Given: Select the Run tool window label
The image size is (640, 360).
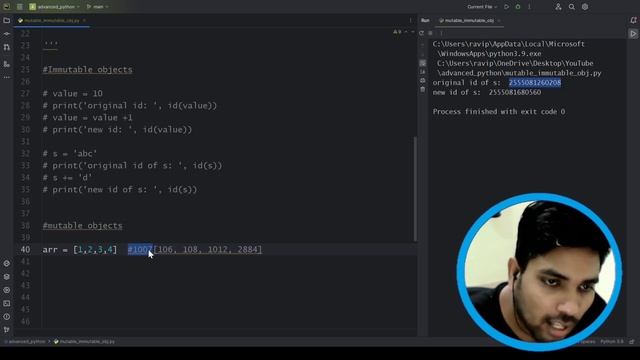Looking at the screenshot, I should point(425,20).
